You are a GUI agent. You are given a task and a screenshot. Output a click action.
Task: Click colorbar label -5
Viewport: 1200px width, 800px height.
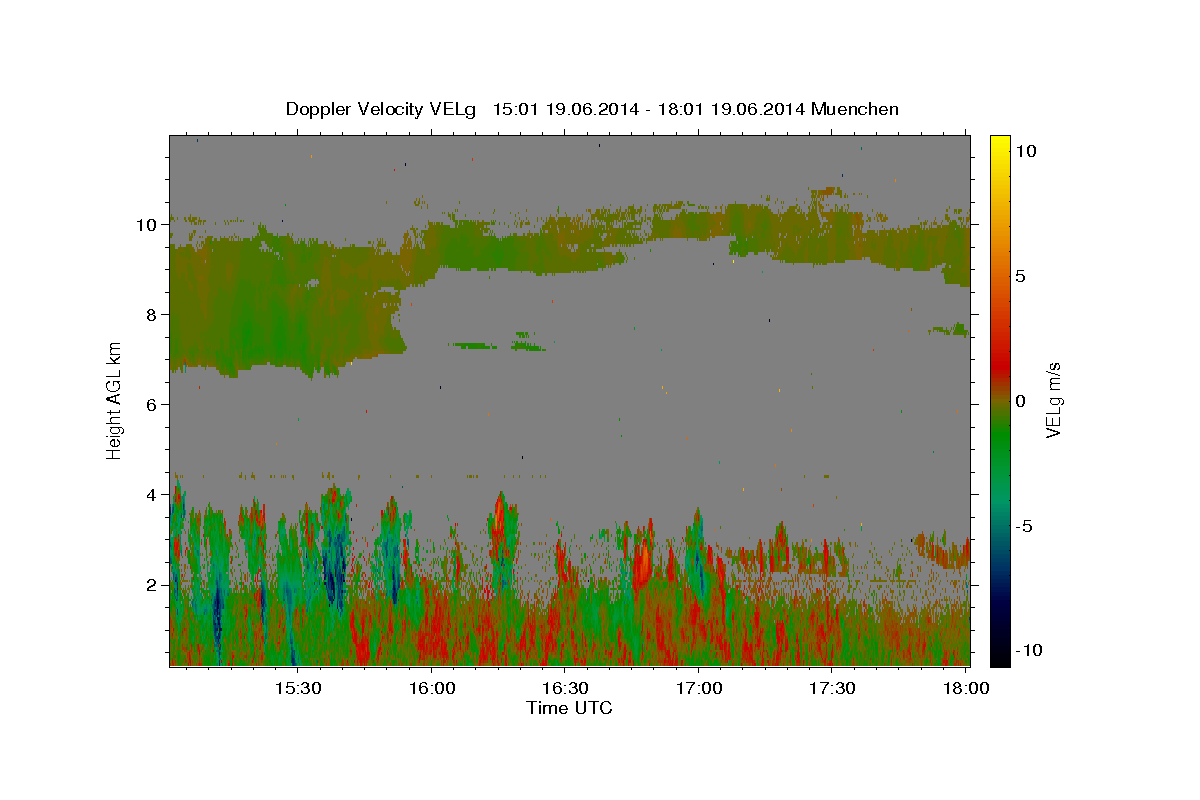point(1023,526)
